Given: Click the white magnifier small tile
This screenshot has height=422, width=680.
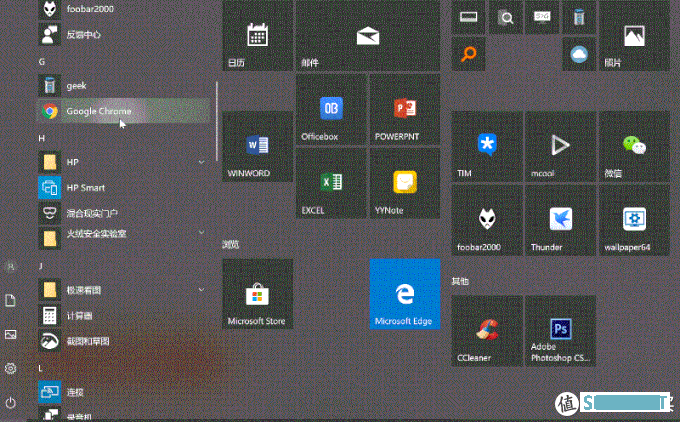Looking at the screenshot, I should point(506,17).
